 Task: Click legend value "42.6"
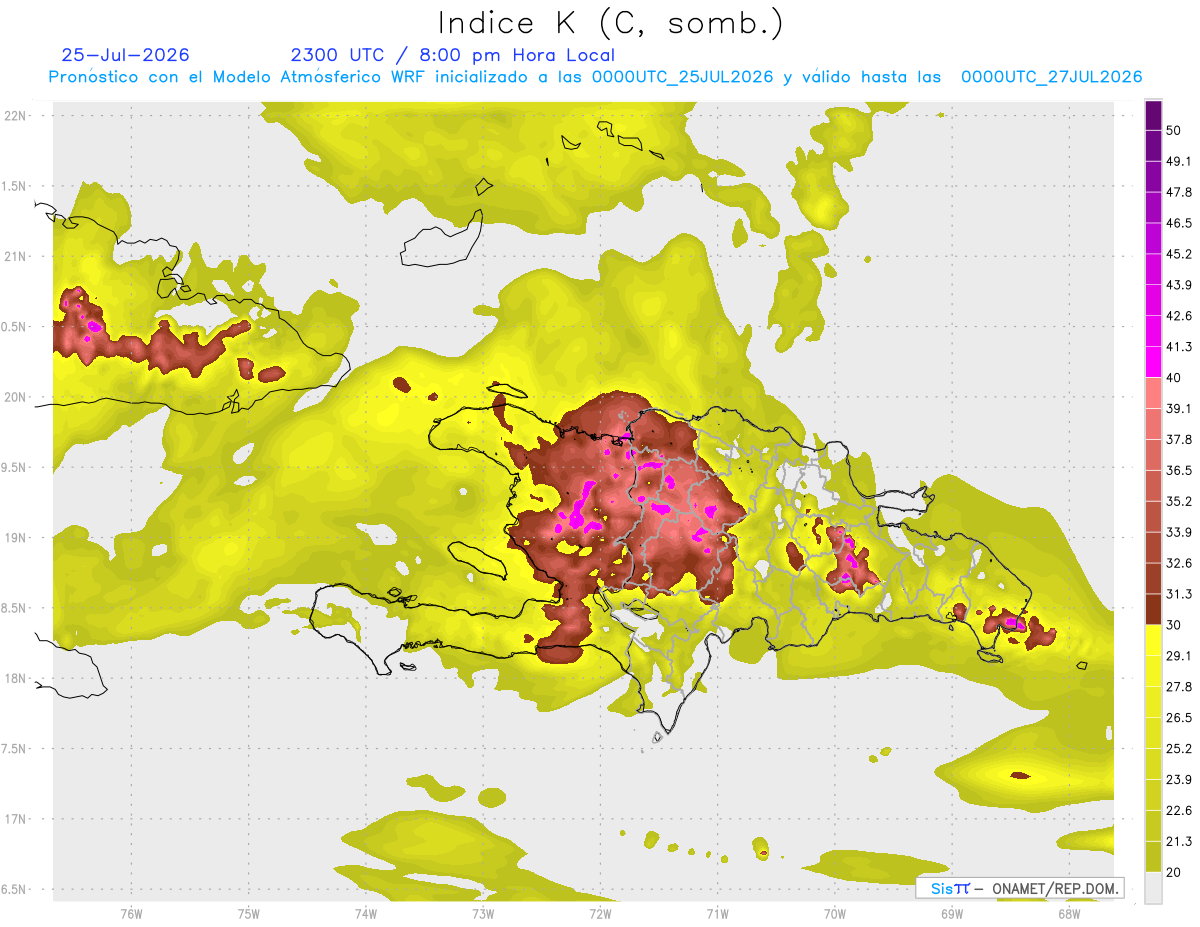pos(1179,316)
